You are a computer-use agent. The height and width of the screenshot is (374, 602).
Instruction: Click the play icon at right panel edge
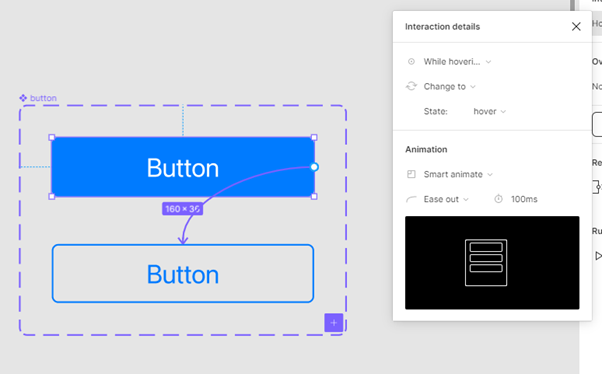pos(598,256)
